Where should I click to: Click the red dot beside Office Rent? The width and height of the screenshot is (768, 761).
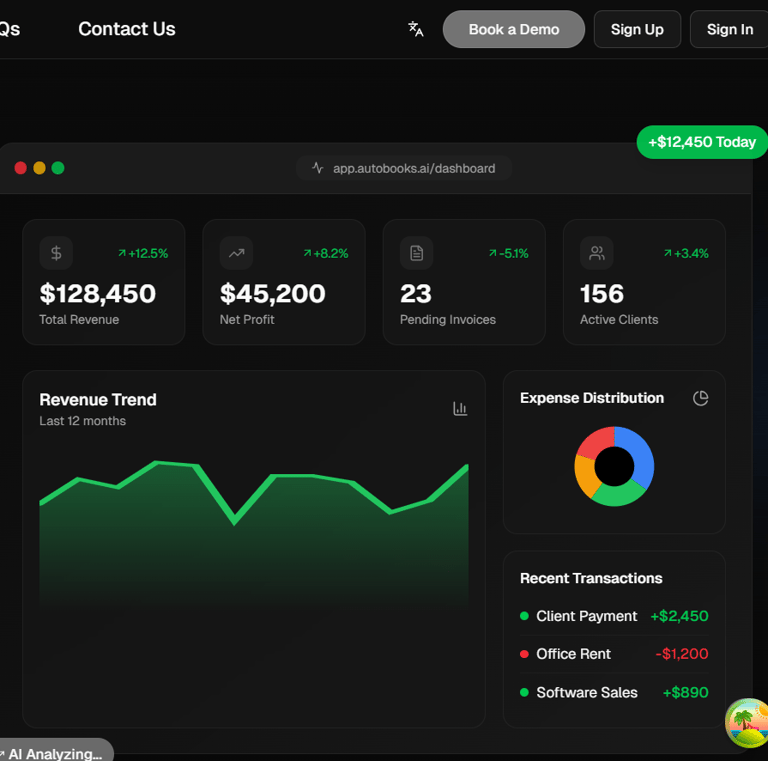click(524, 654)
